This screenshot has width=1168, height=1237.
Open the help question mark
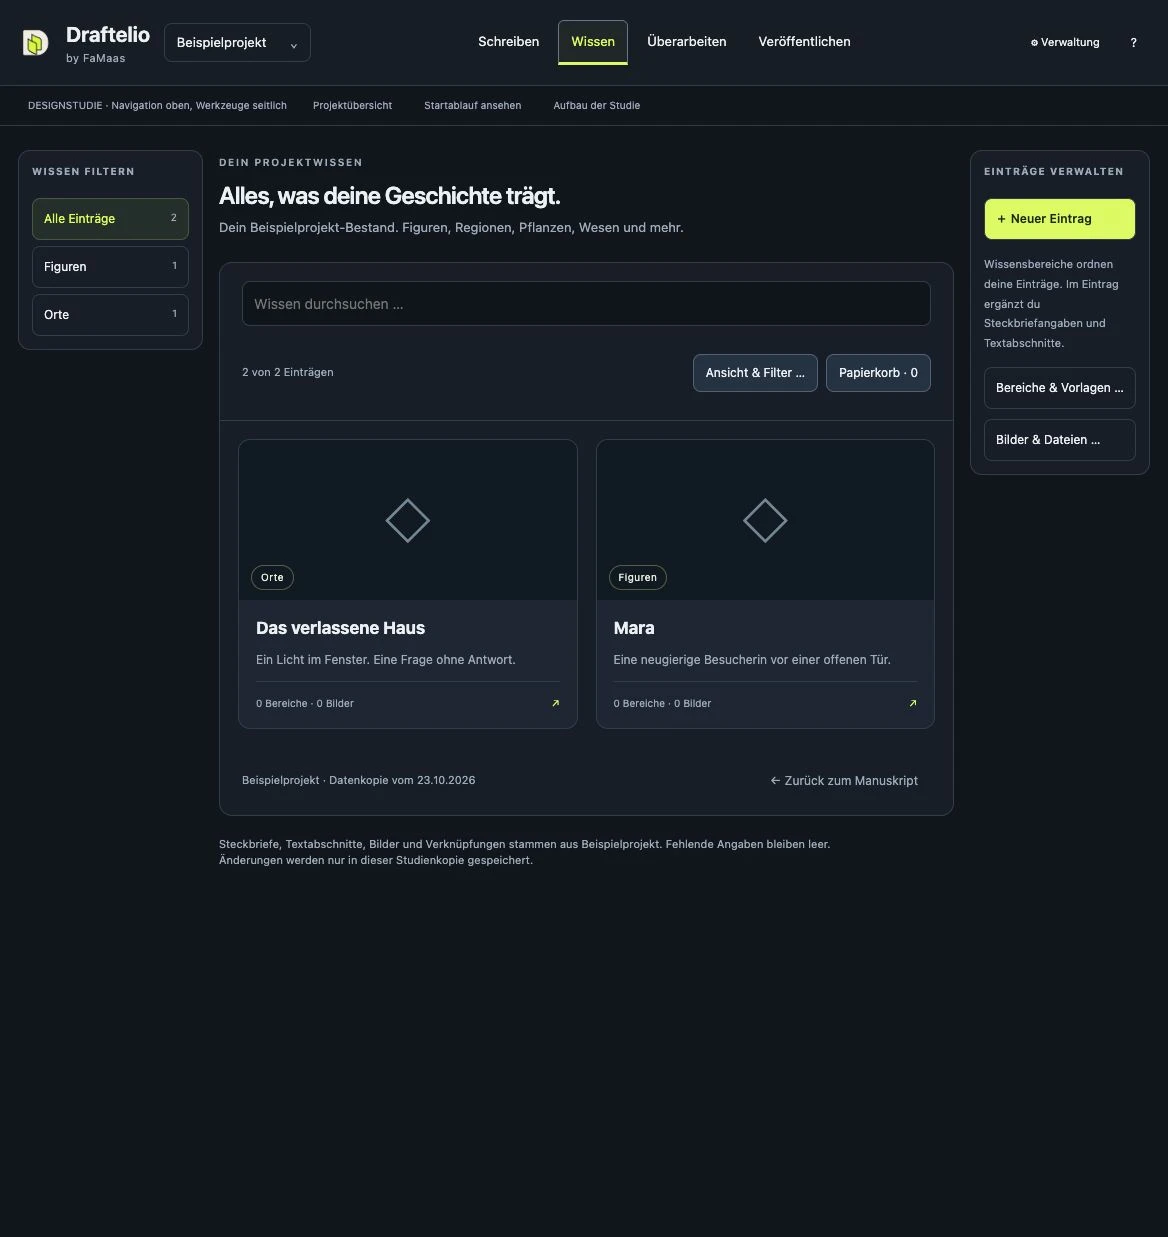tap(1133, 42)
